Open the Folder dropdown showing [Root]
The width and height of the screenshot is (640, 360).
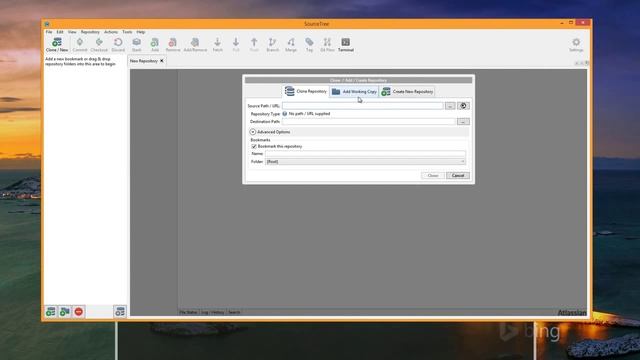tap(365, 162)
